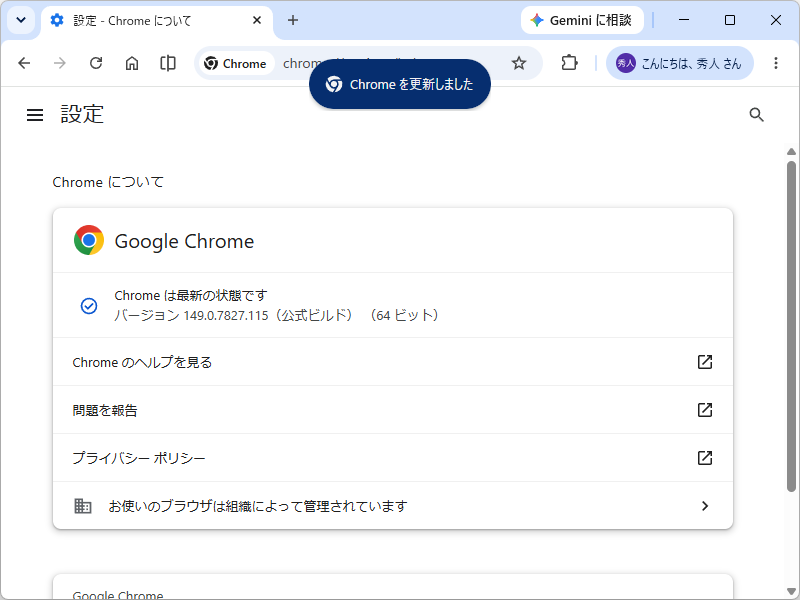
Task: Expand managed browser details chevron
Action: tap(705, 506)
